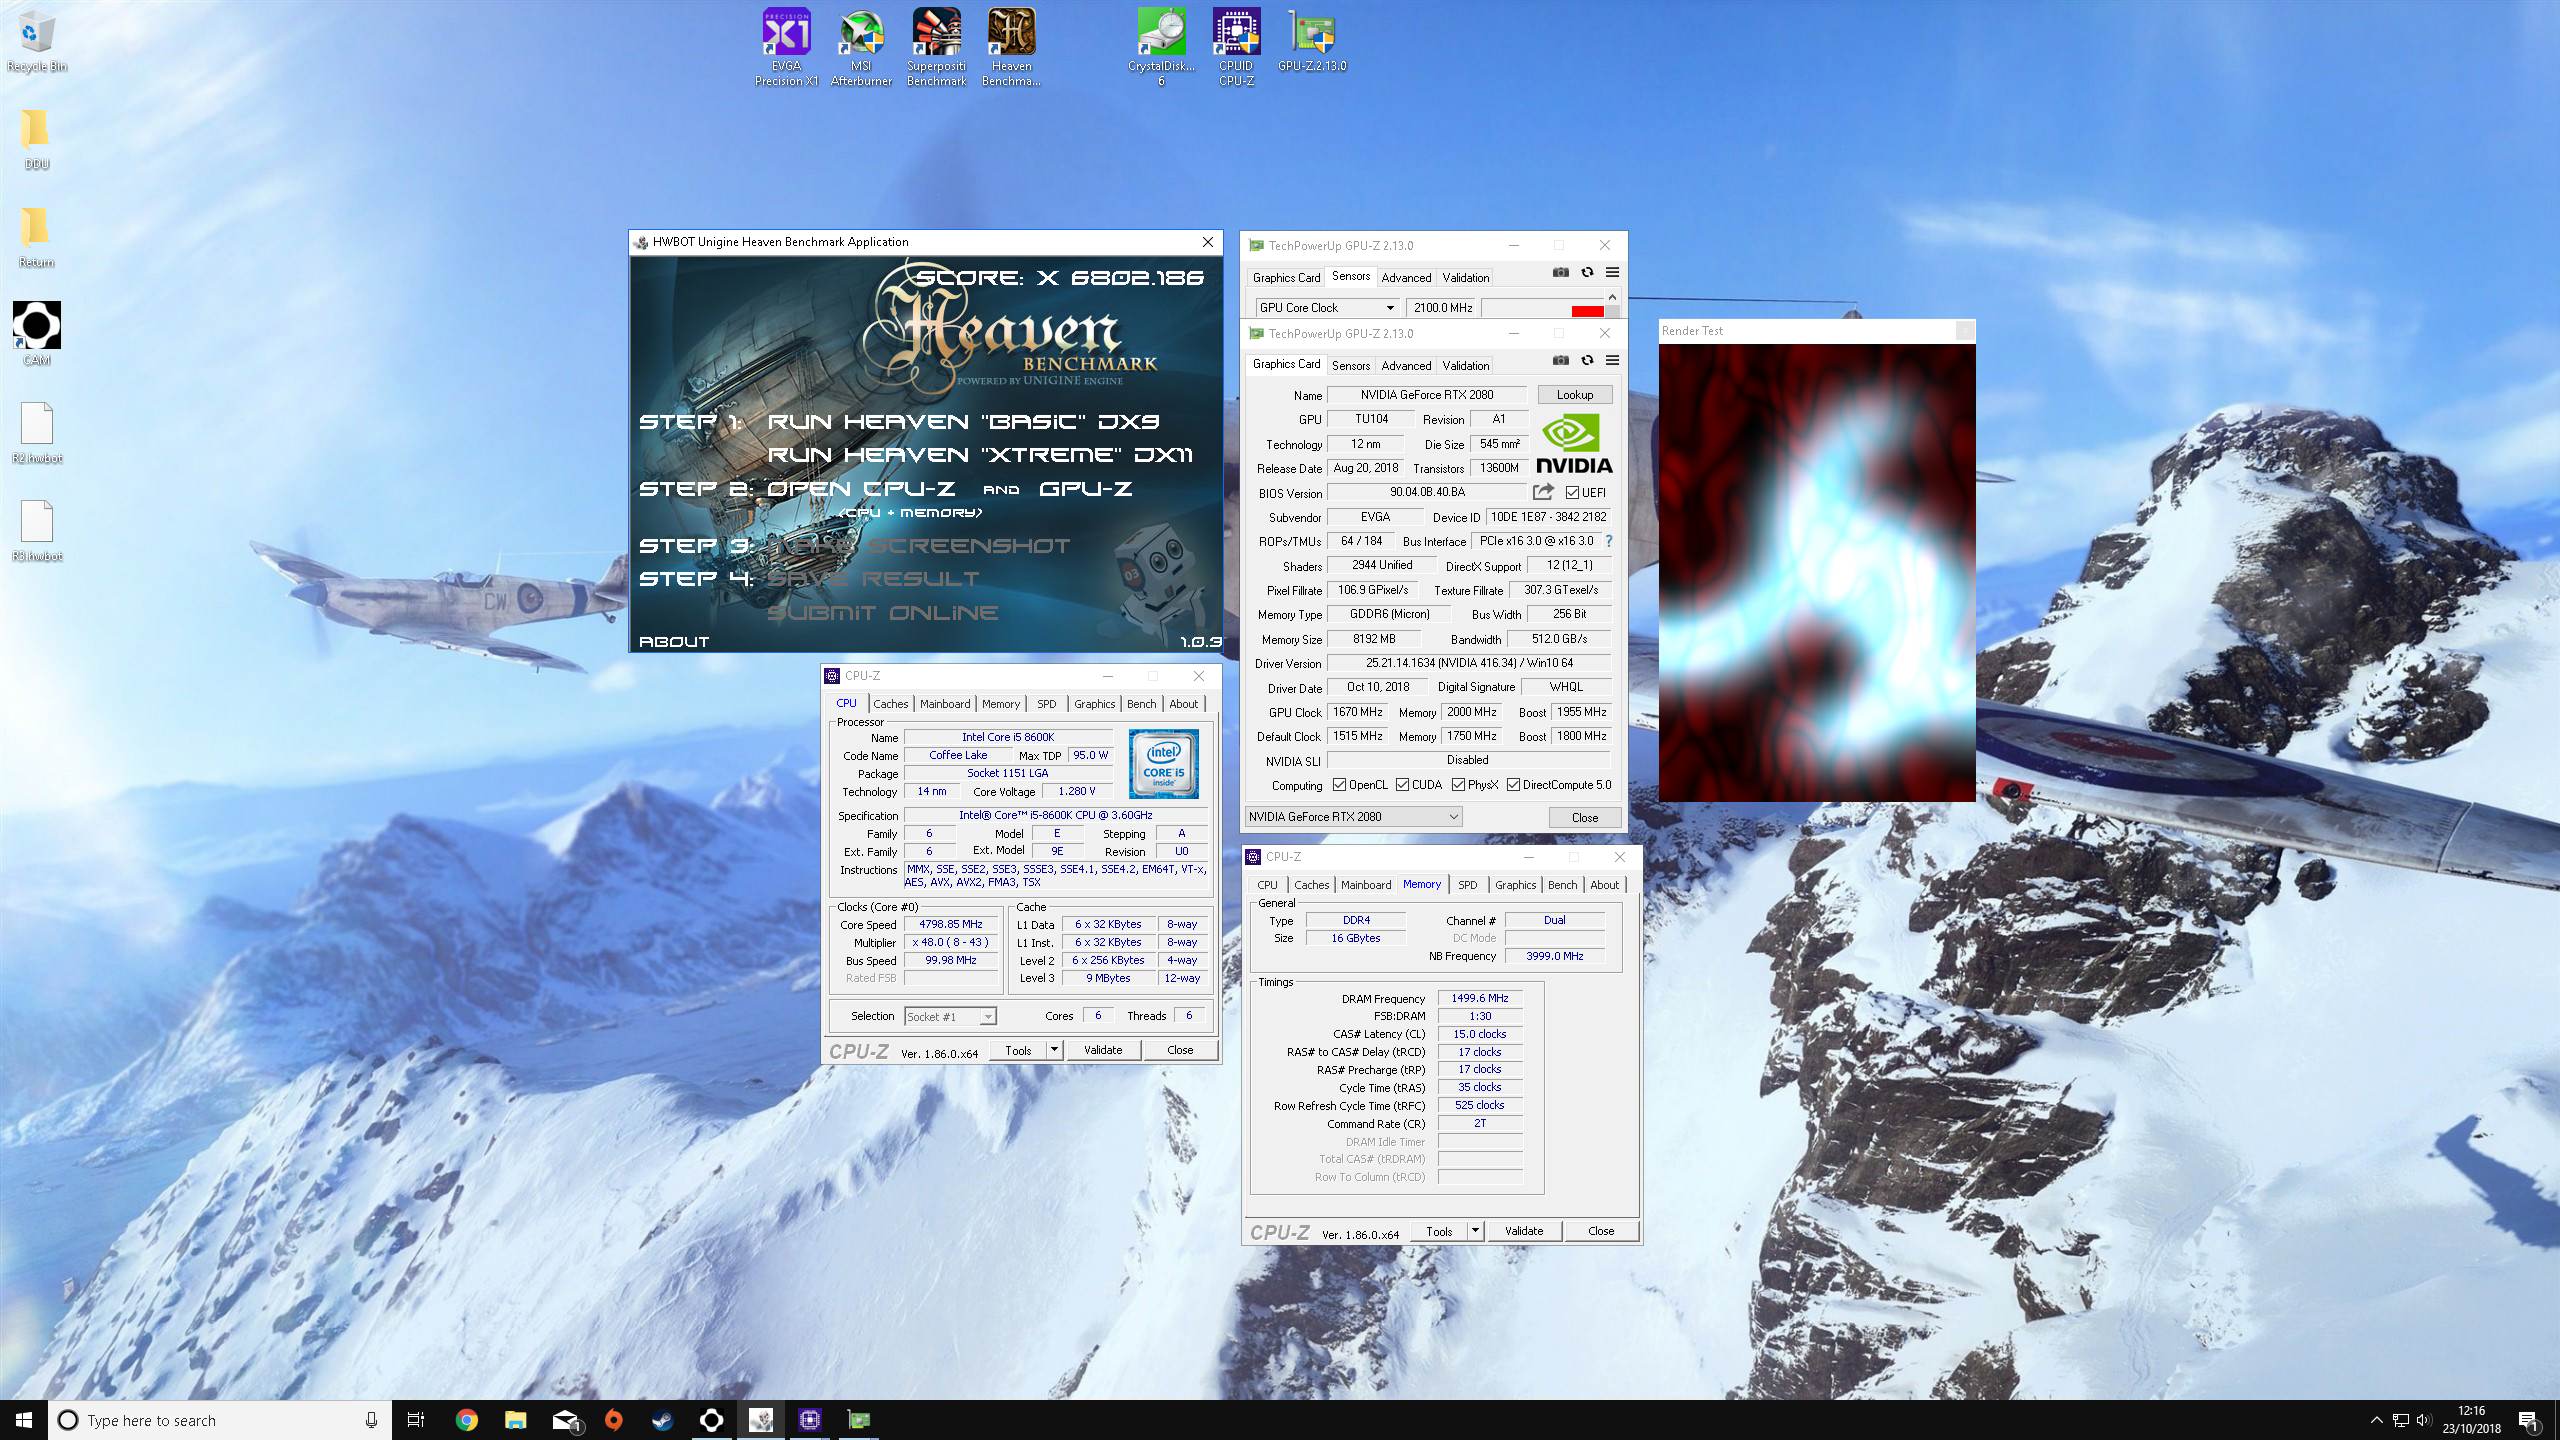Screen dimensions: 2560x1440
Task: Open Chrome from the taskbar
Action: pyautogui.click(x=466, y=1420)
